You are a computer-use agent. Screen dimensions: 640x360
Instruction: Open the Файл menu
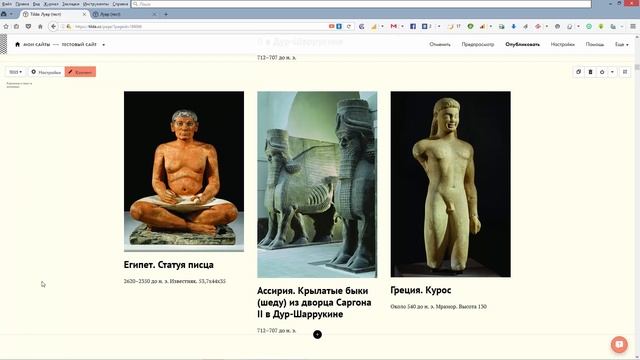7,4
